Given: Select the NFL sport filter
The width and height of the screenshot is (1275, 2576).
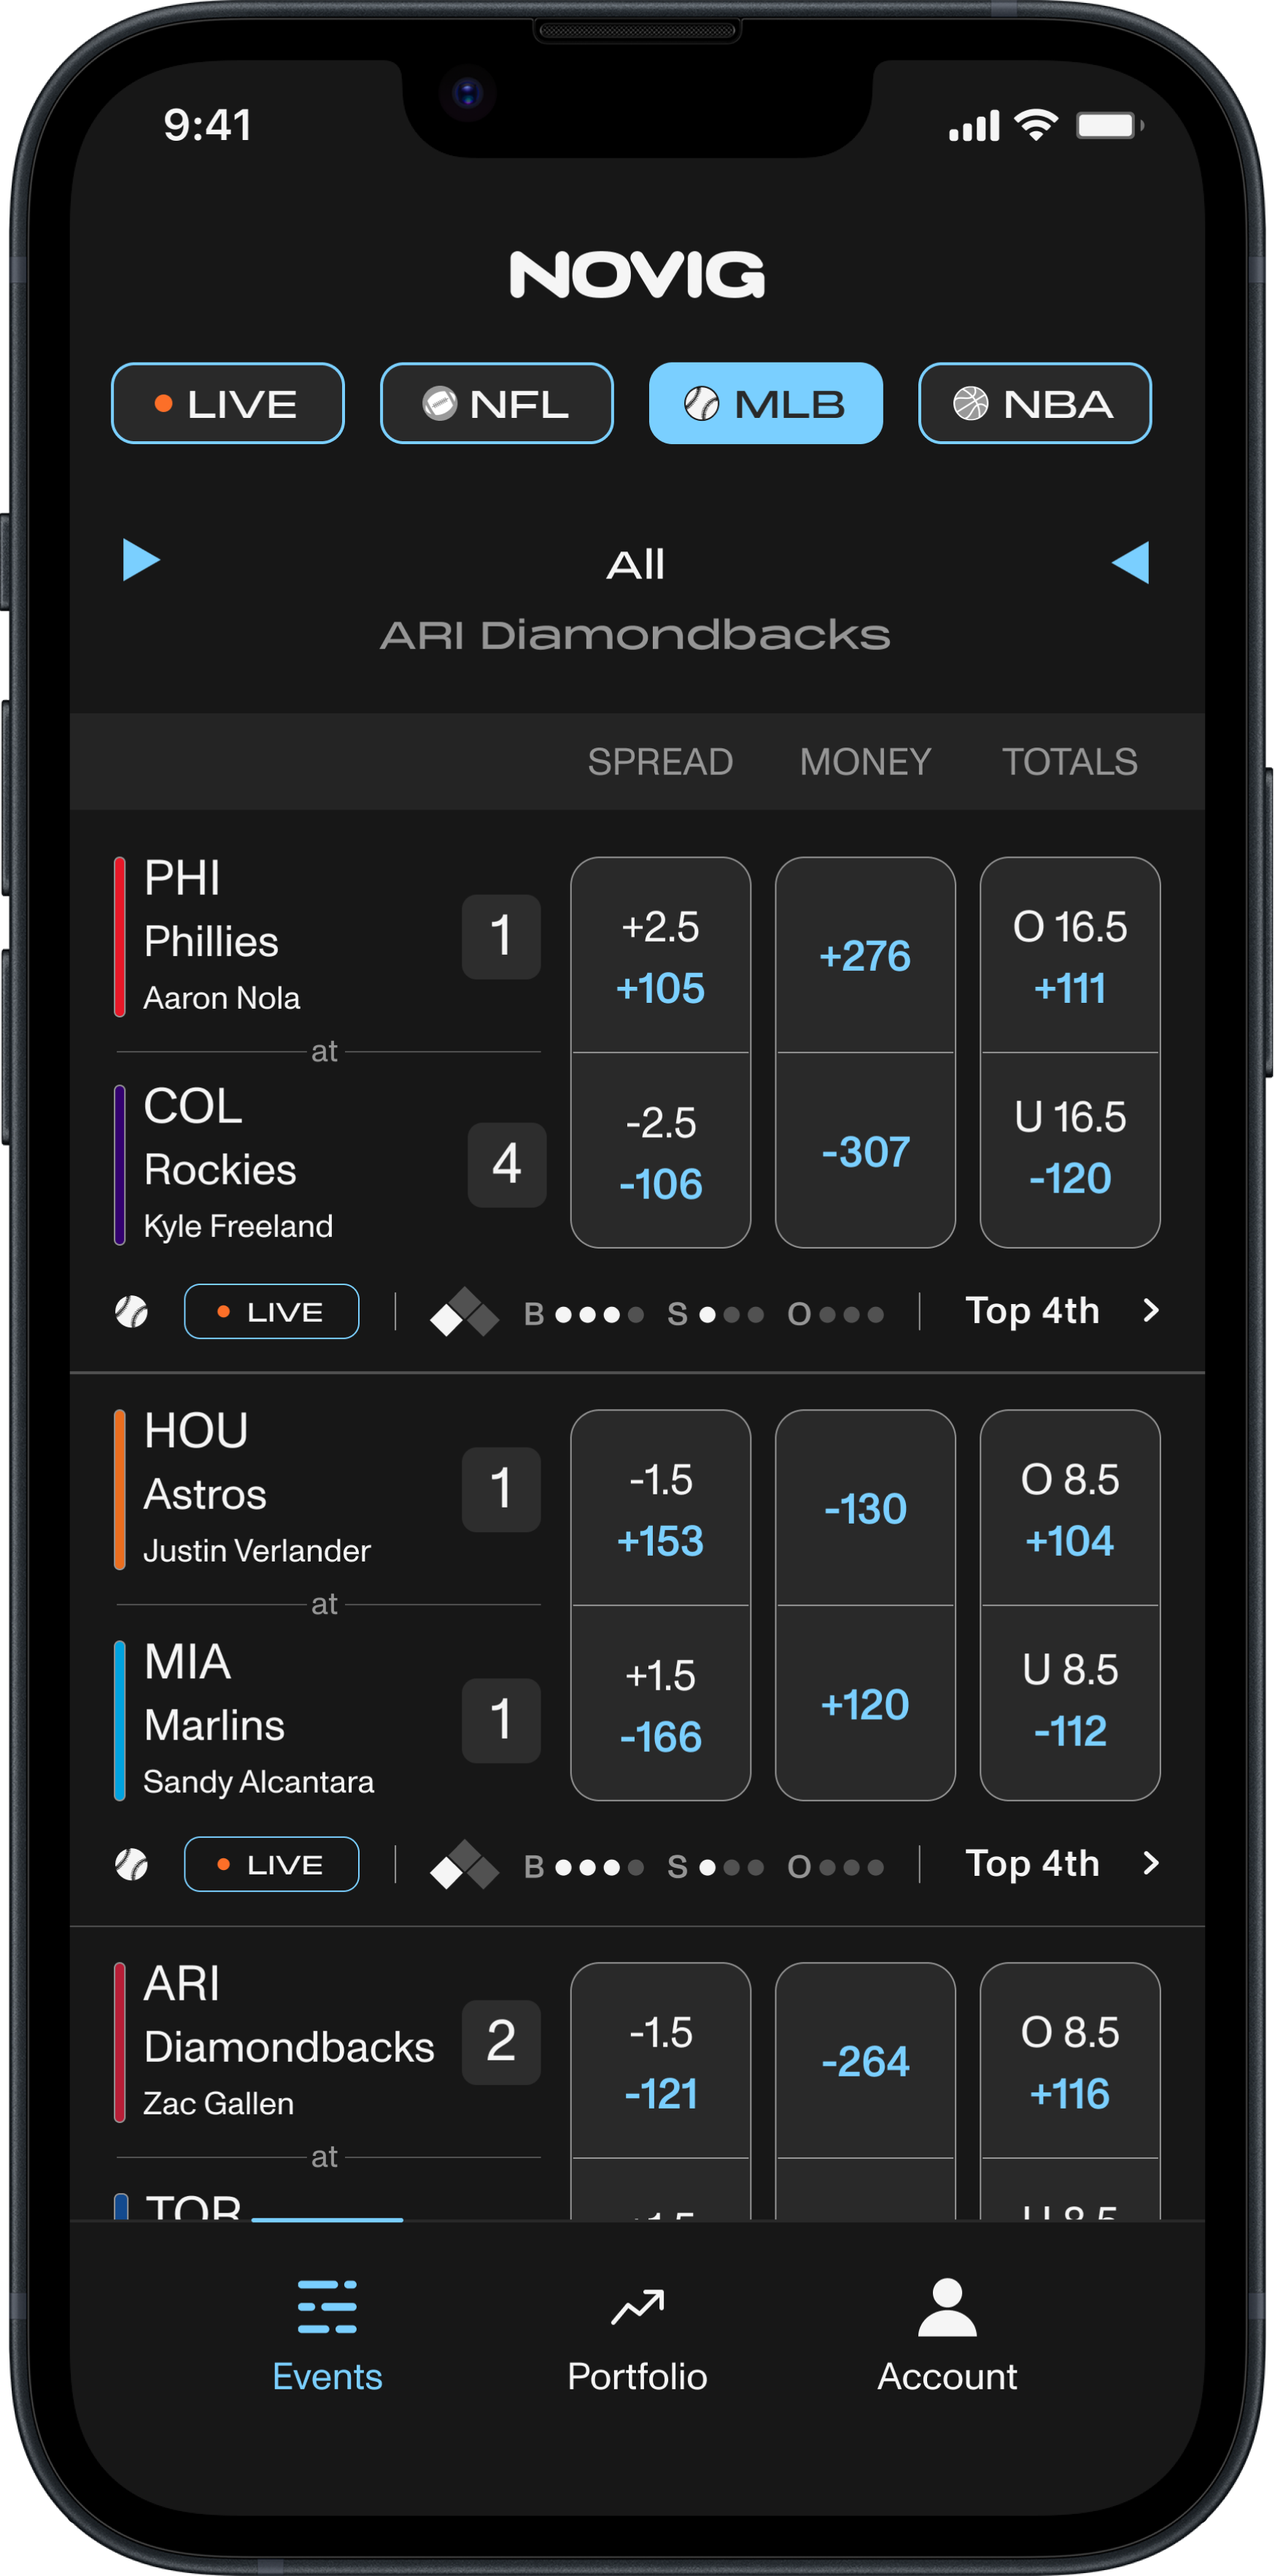Looking at the screenshot, I should (x=497, y=404).
